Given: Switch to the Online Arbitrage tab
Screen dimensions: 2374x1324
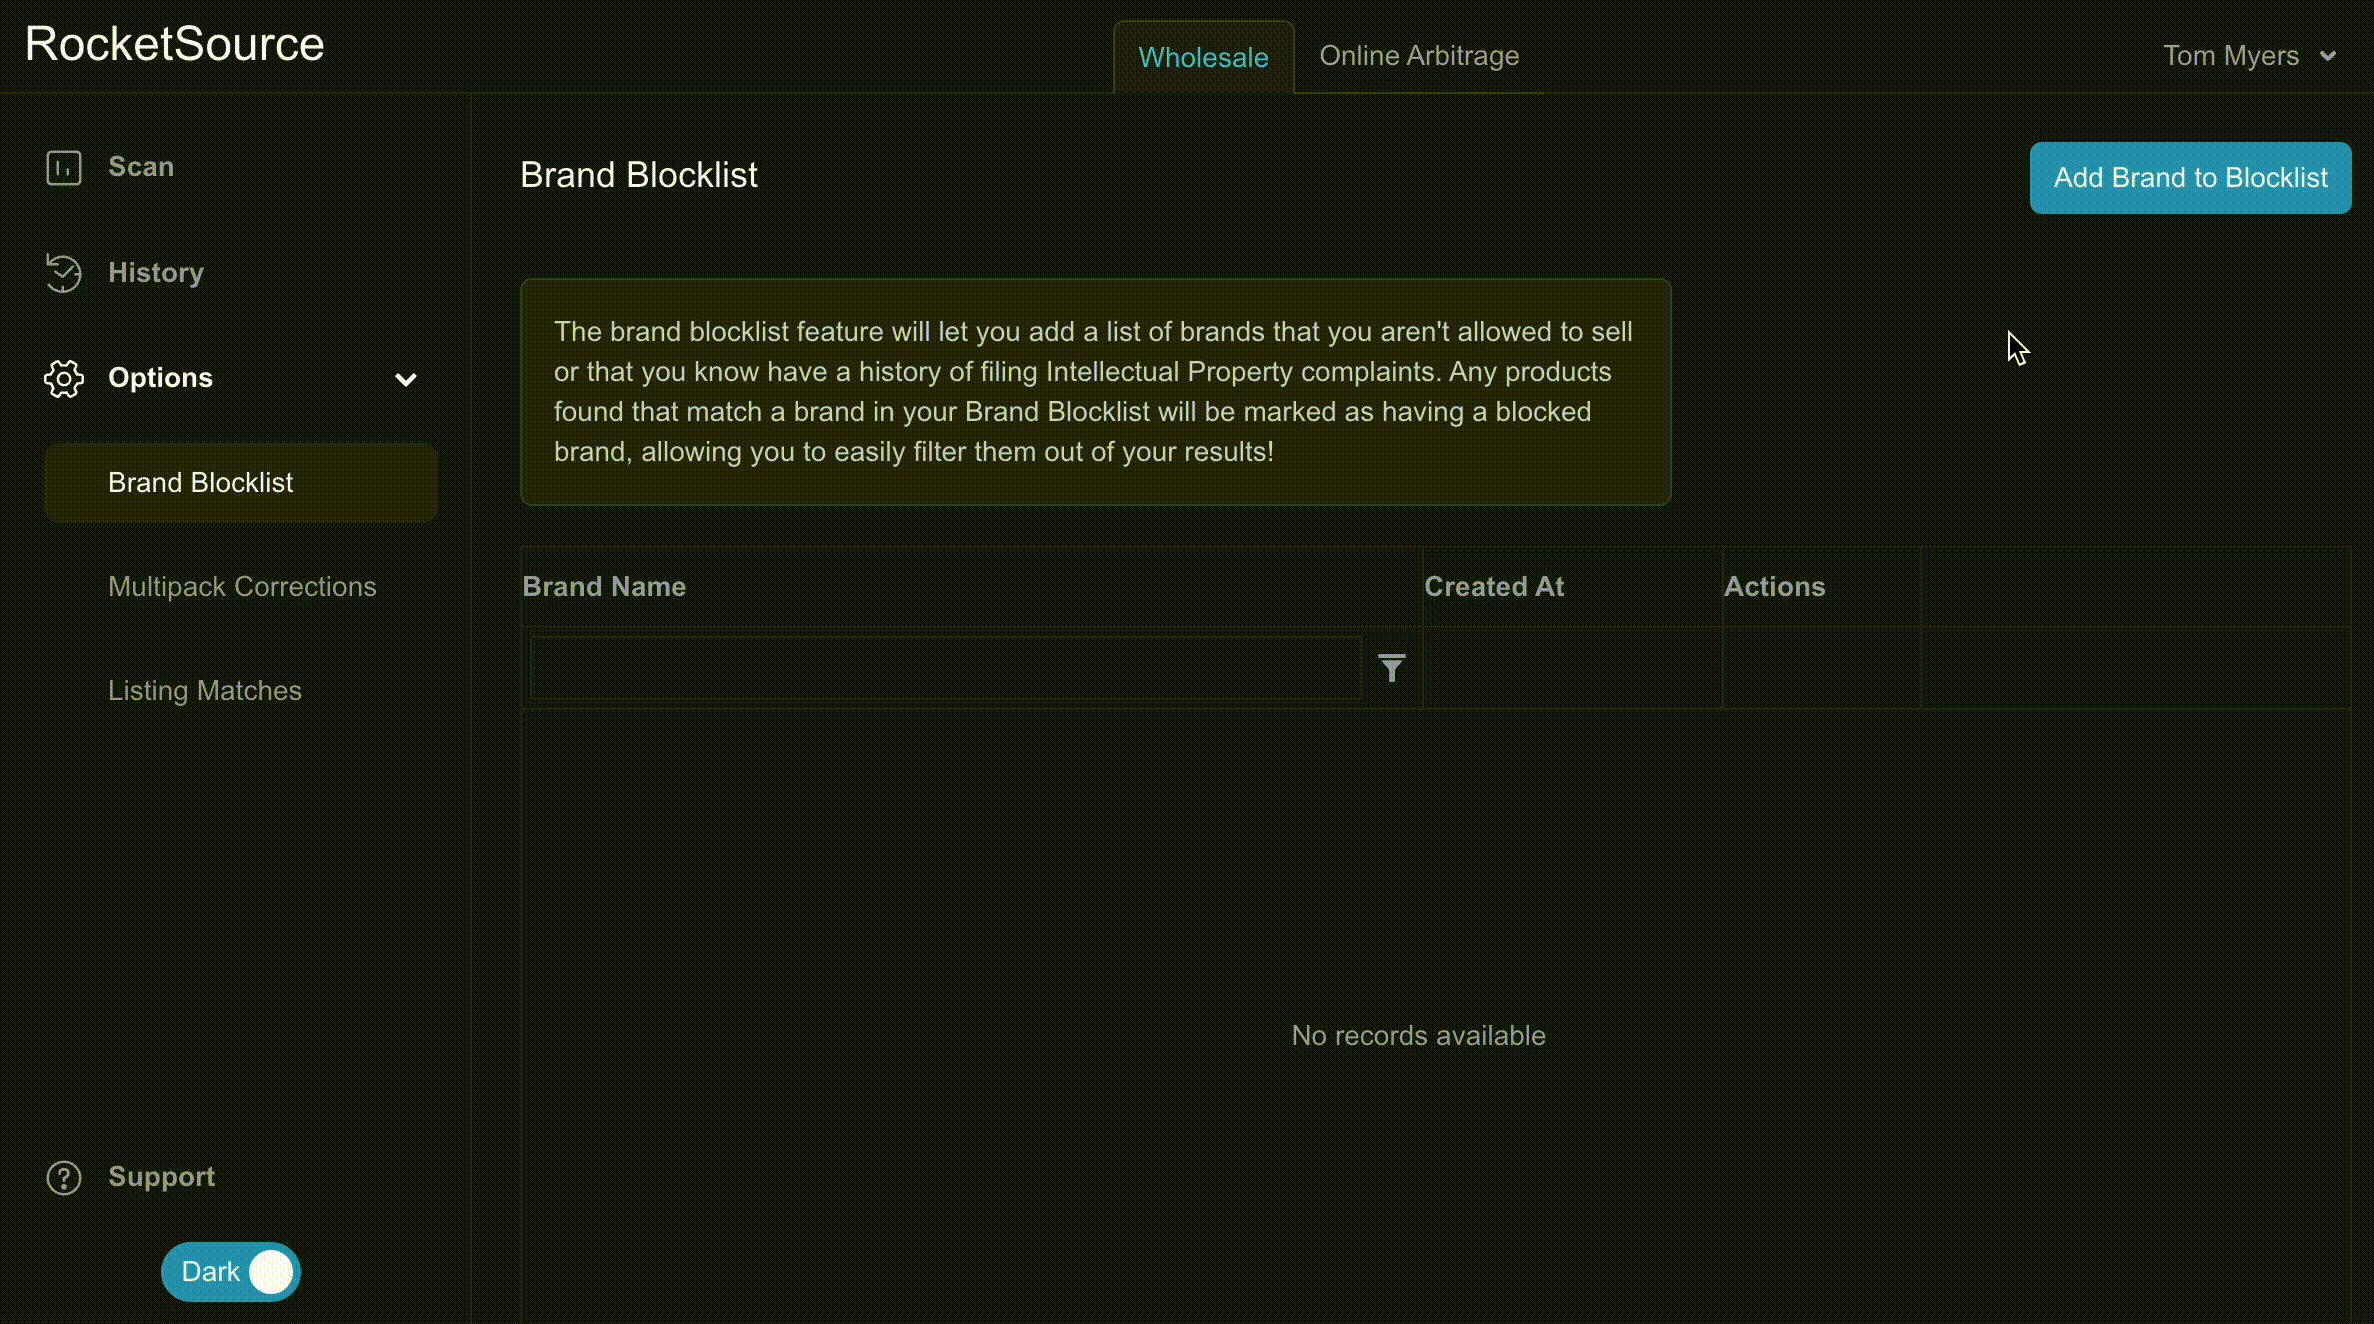Looking at the screenshot, I should (1419, 56).
